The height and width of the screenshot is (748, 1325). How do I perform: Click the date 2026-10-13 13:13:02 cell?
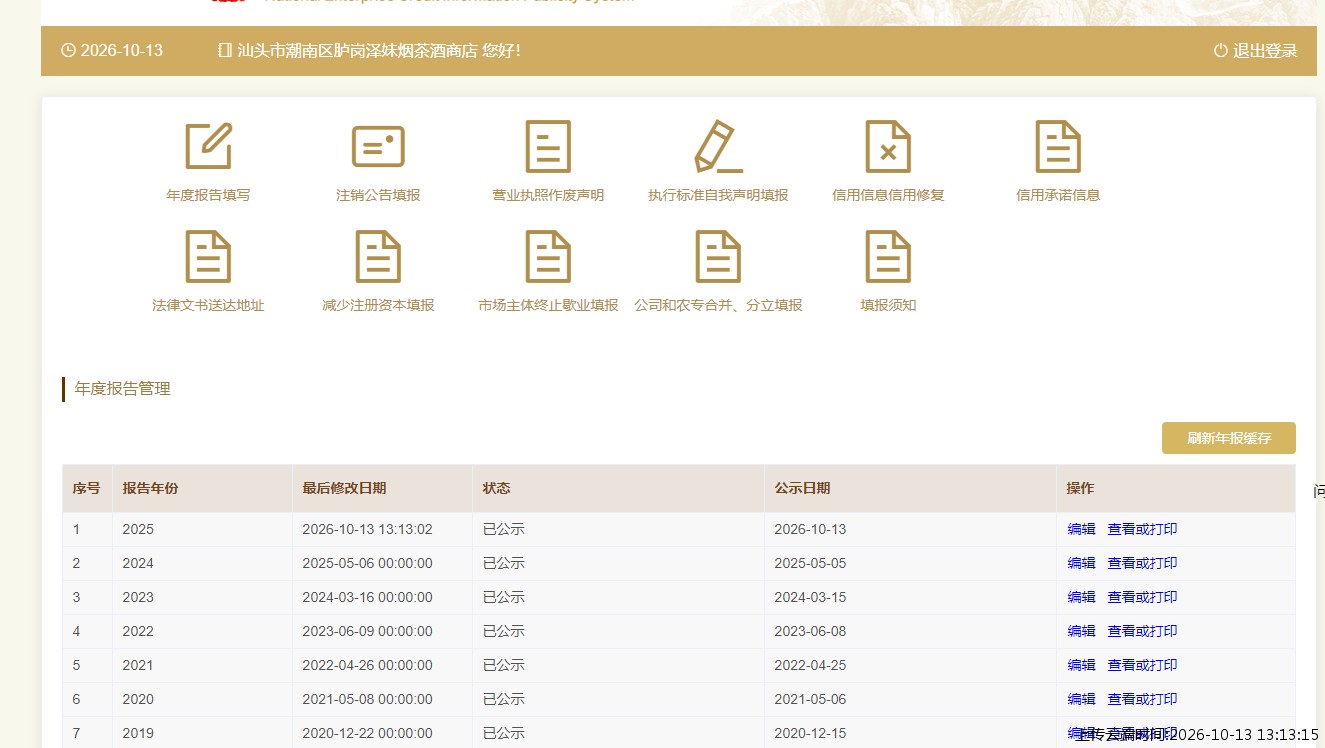pyautogui.click(x=382, y=529)
